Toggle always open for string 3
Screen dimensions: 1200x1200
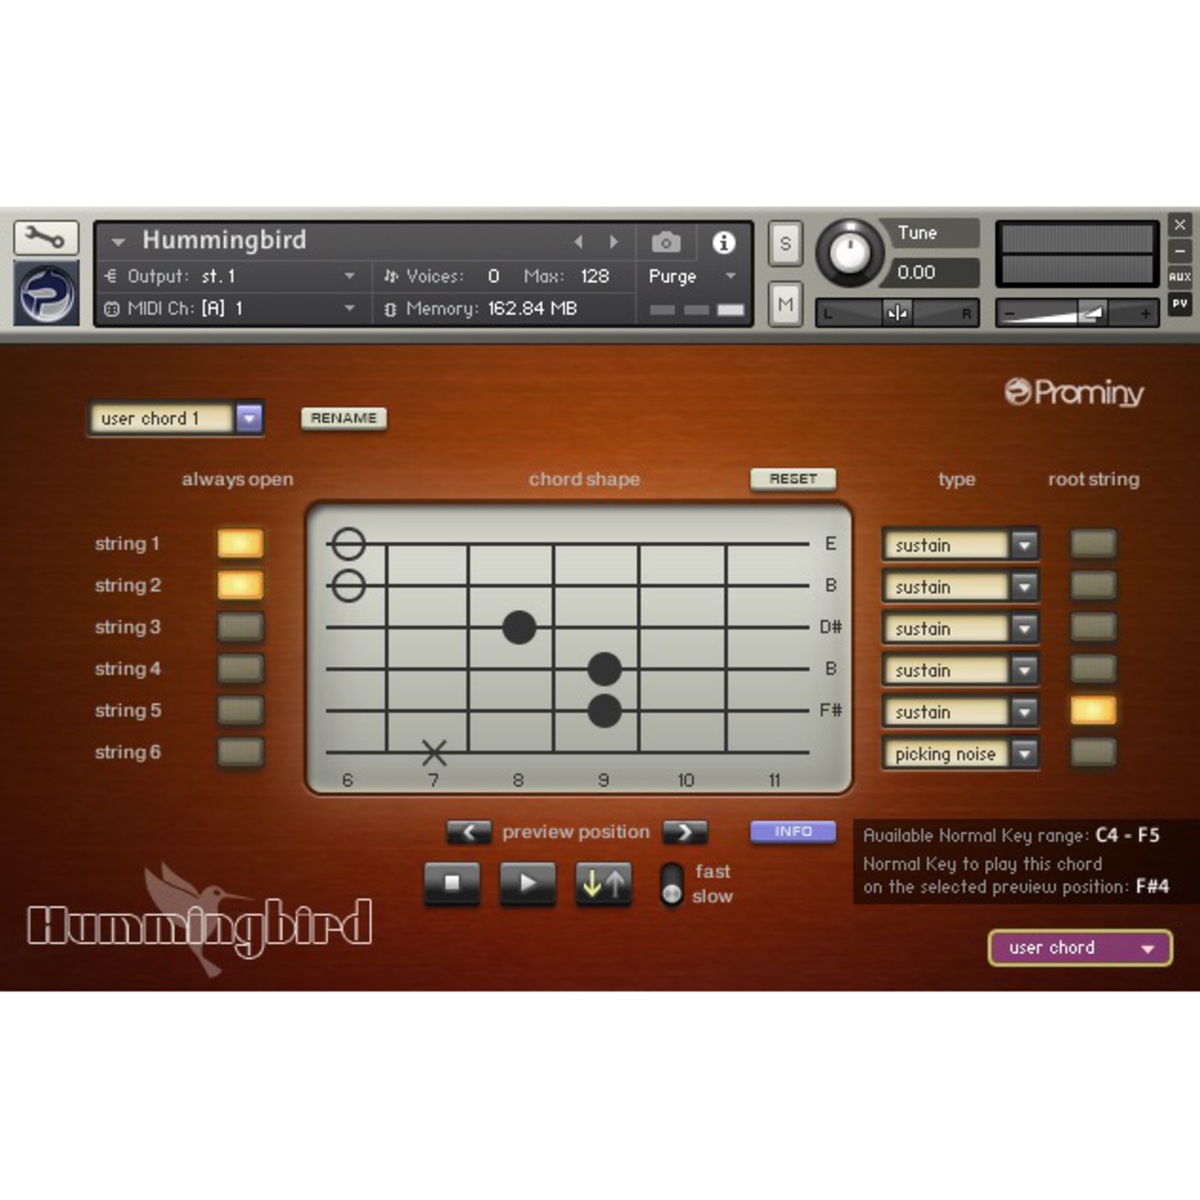coord(240,627)
